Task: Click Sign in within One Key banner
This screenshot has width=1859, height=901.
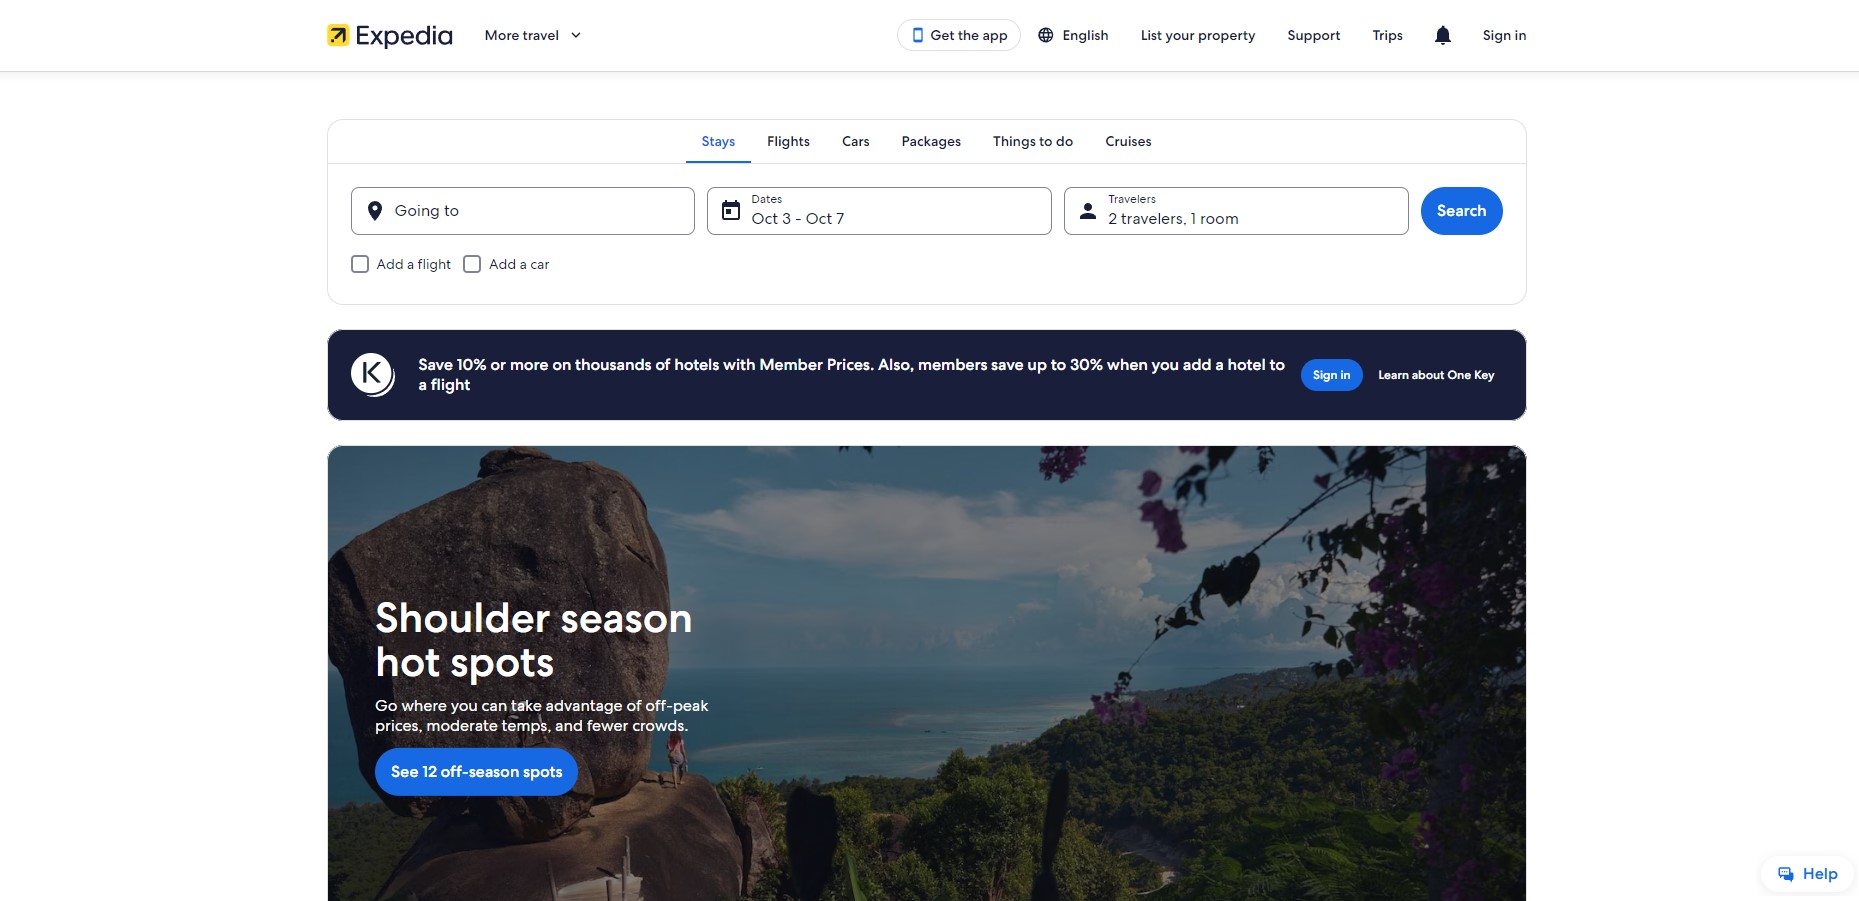Action: click(x=1331, y=375)
